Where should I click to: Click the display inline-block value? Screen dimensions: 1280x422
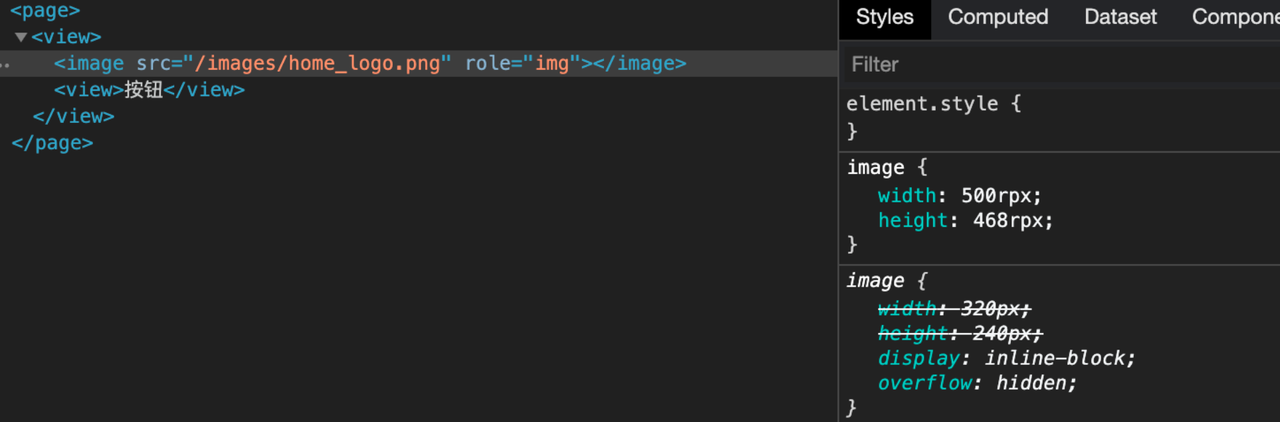[1054, 358]
